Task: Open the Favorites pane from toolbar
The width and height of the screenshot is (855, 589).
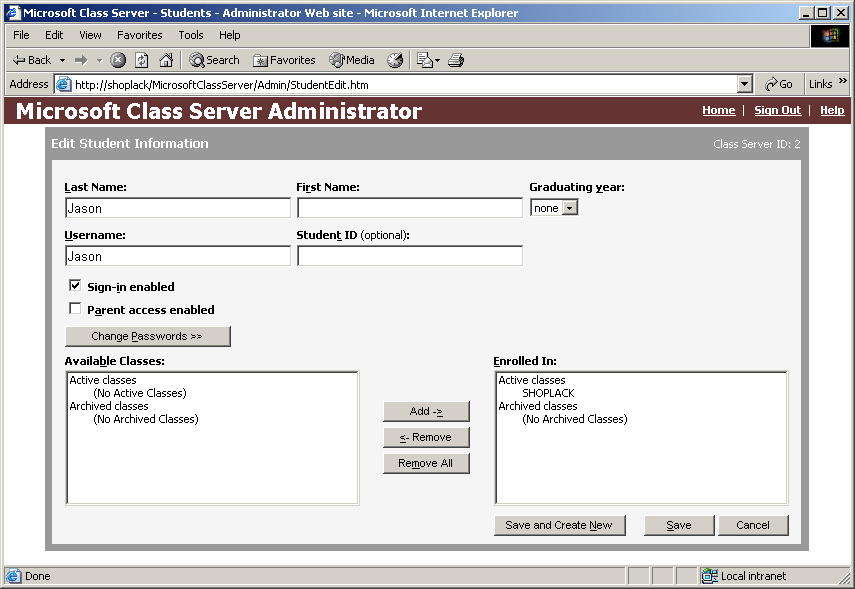Action: 284,60
